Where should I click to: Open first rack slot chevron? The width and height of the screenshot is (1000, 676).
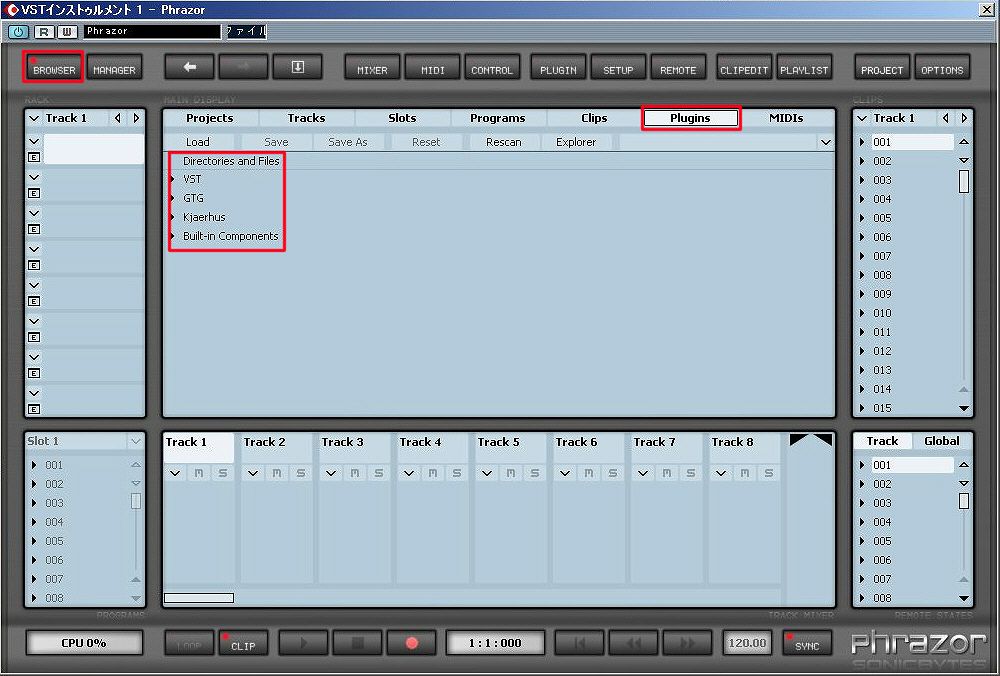34,142
